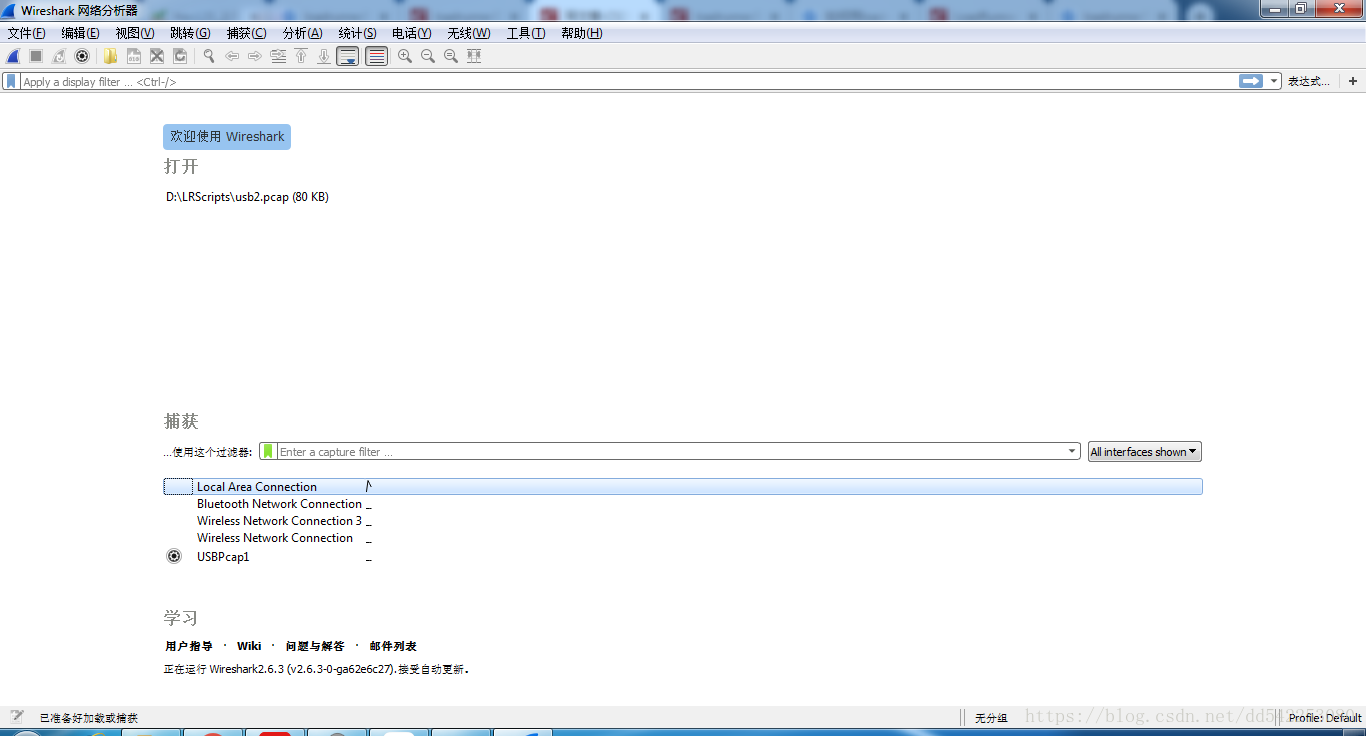Apply the display filter with arrow button

point(1251,81)
